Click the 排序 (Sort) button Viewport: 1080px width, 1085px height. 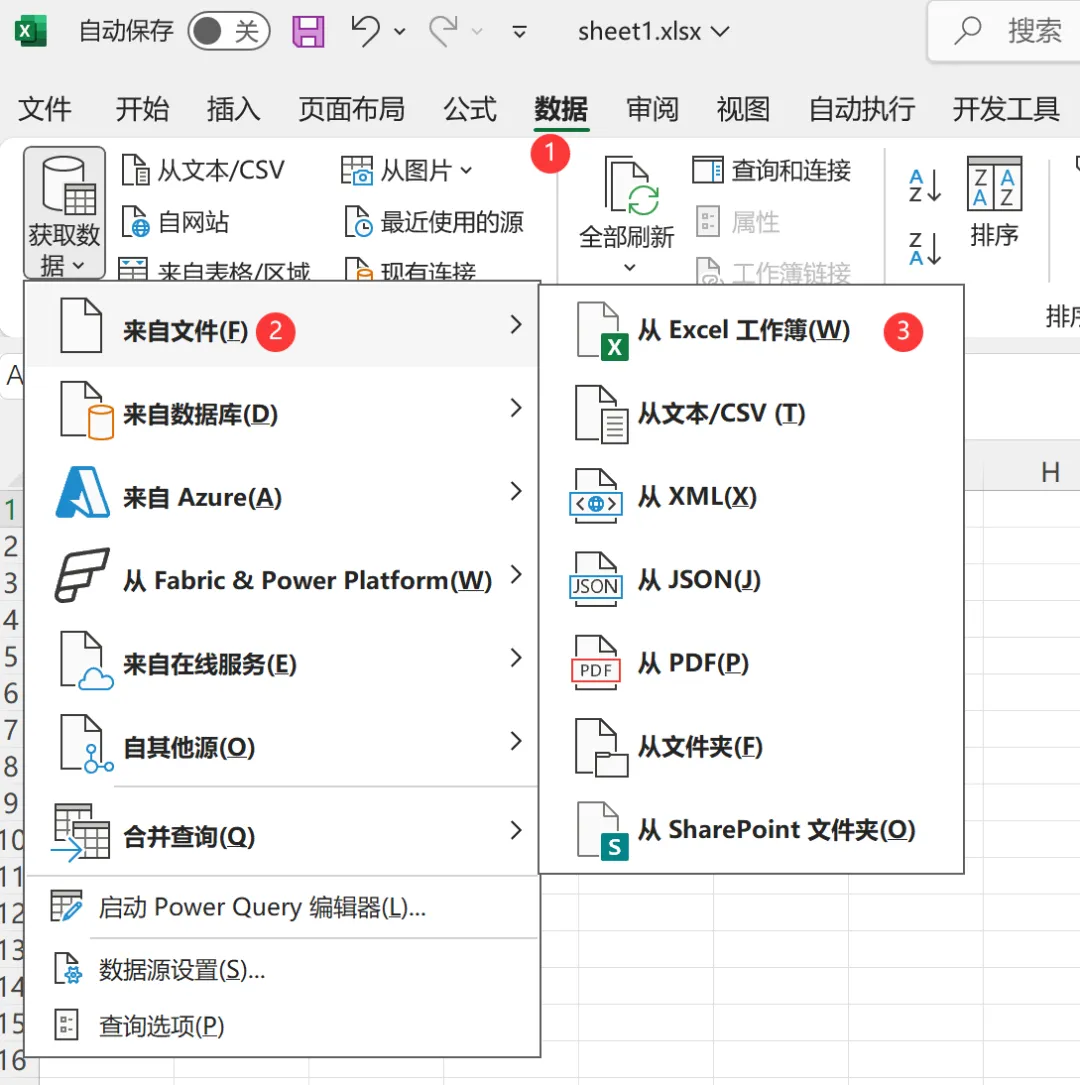[x=994, y=202]
